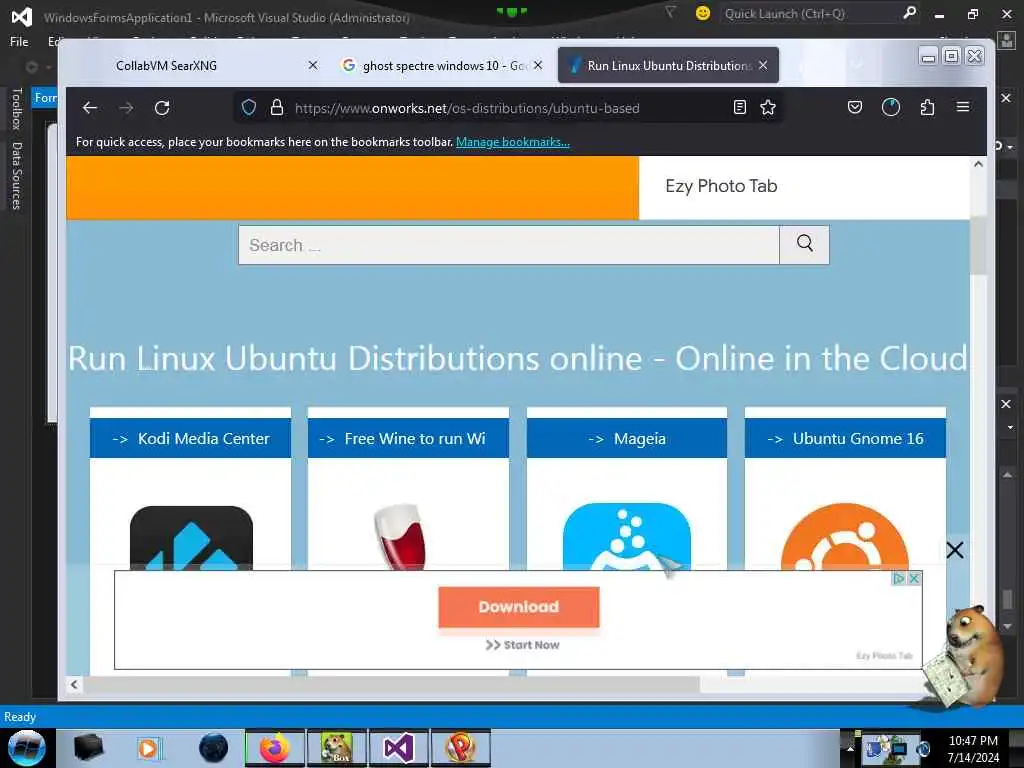
Task: Dismiss bottom ad with black X
Action: pyautogui.click(x=955, y=550)
